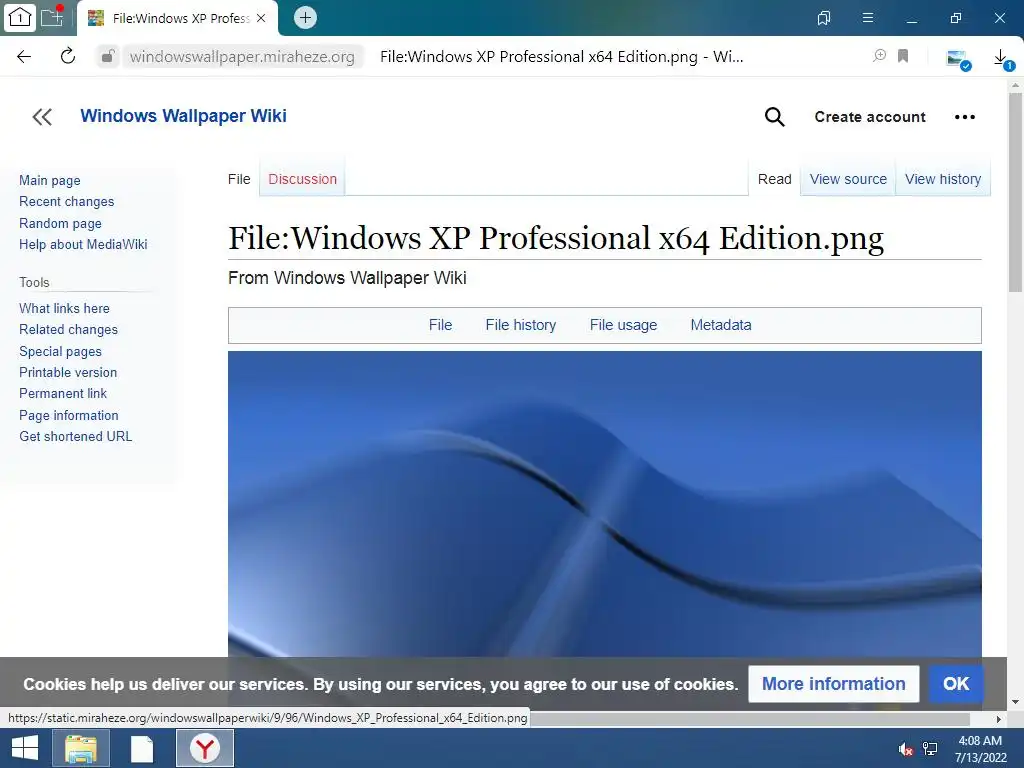The image size is (1024, 768).
Task: Switch to Yandex Browser on taskbar
Action: click(x=205, y=748)
